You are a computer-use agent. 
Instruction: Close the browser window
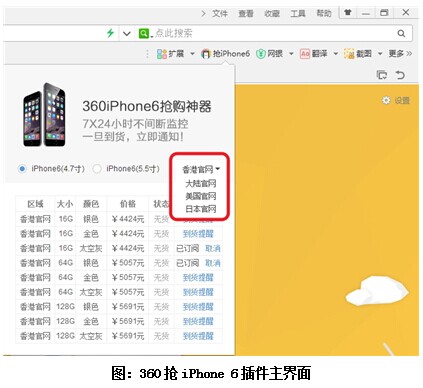tap(406, 13)
